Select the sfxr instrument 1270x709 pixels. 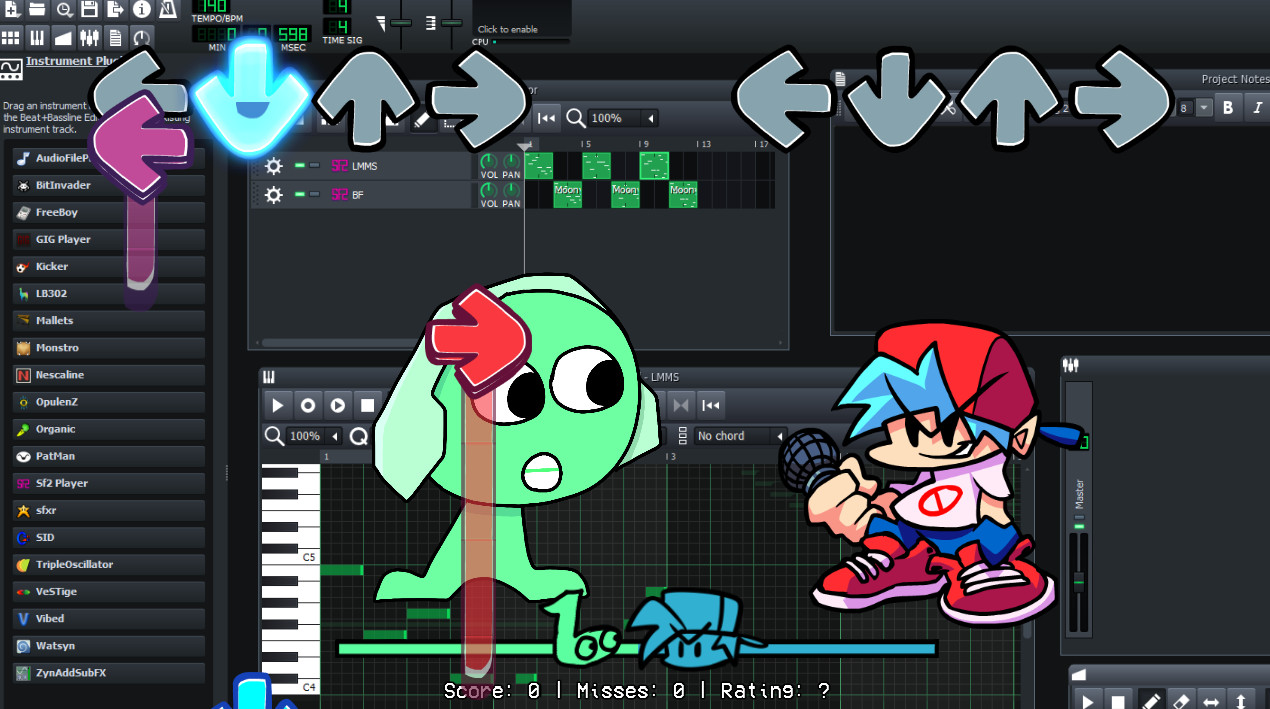tap(109, 510)
